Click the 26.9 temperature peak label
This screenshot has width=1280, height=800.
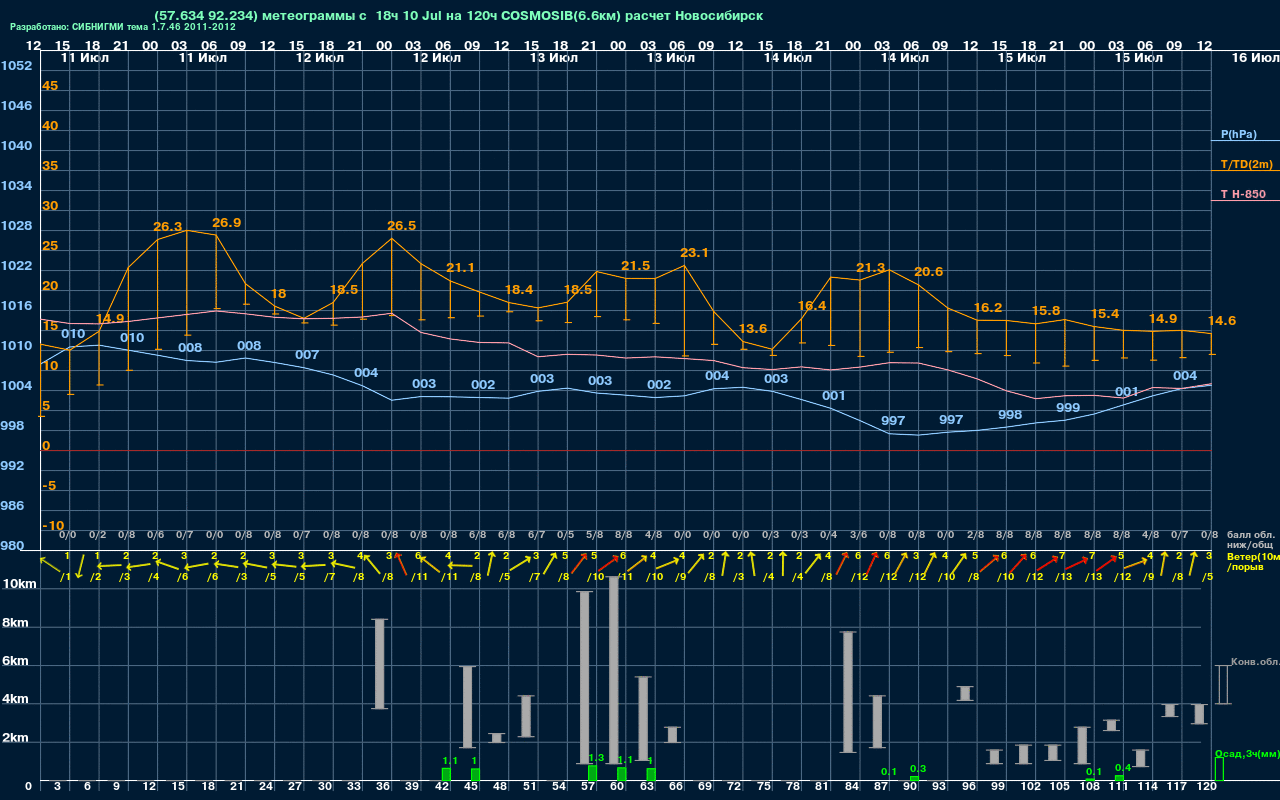[227, 222]
